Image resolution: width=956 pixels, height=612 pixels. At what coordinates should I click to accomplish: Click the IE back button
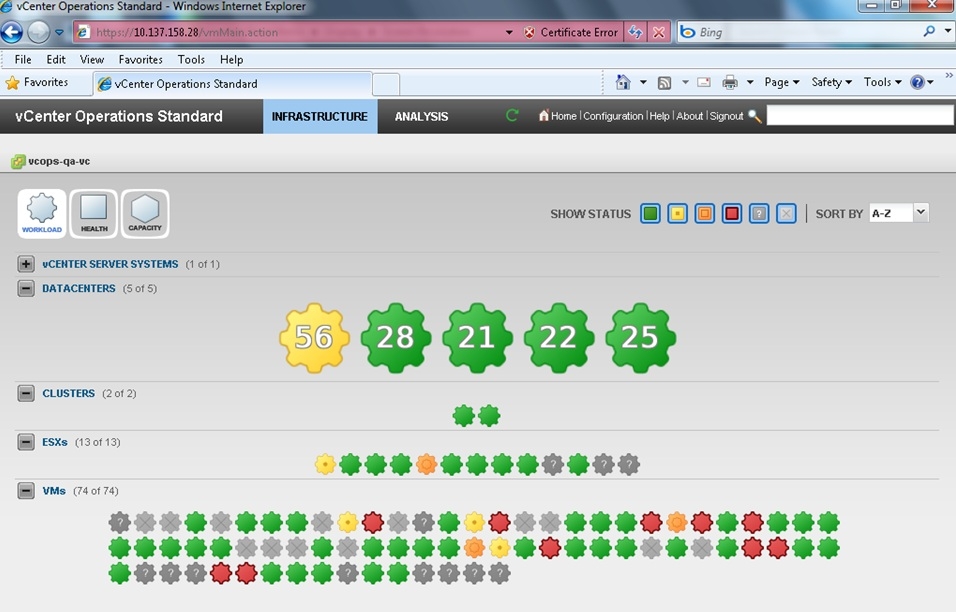(12, 32)
